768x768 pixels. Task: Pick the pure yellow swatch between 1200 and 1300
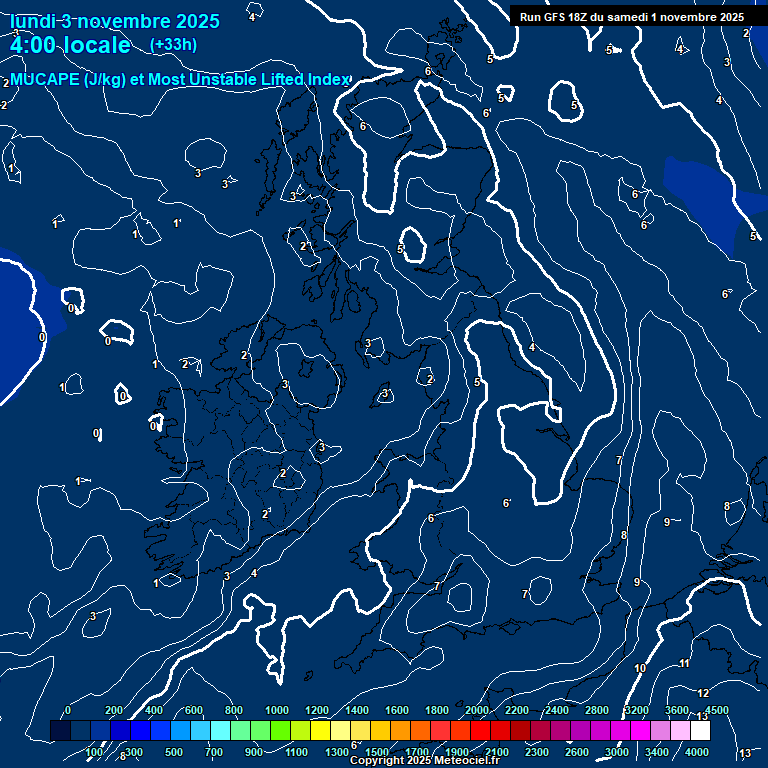pos(320,730)
